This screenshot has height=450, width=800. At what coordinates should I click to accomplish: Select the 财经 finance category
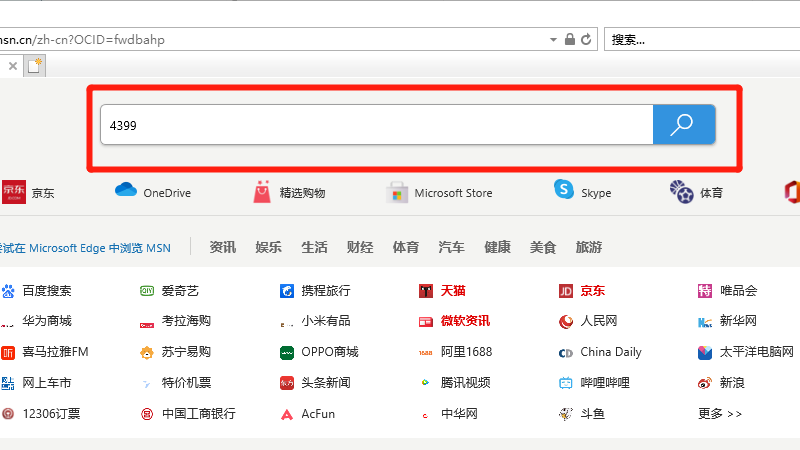click(x=360, y=247)
